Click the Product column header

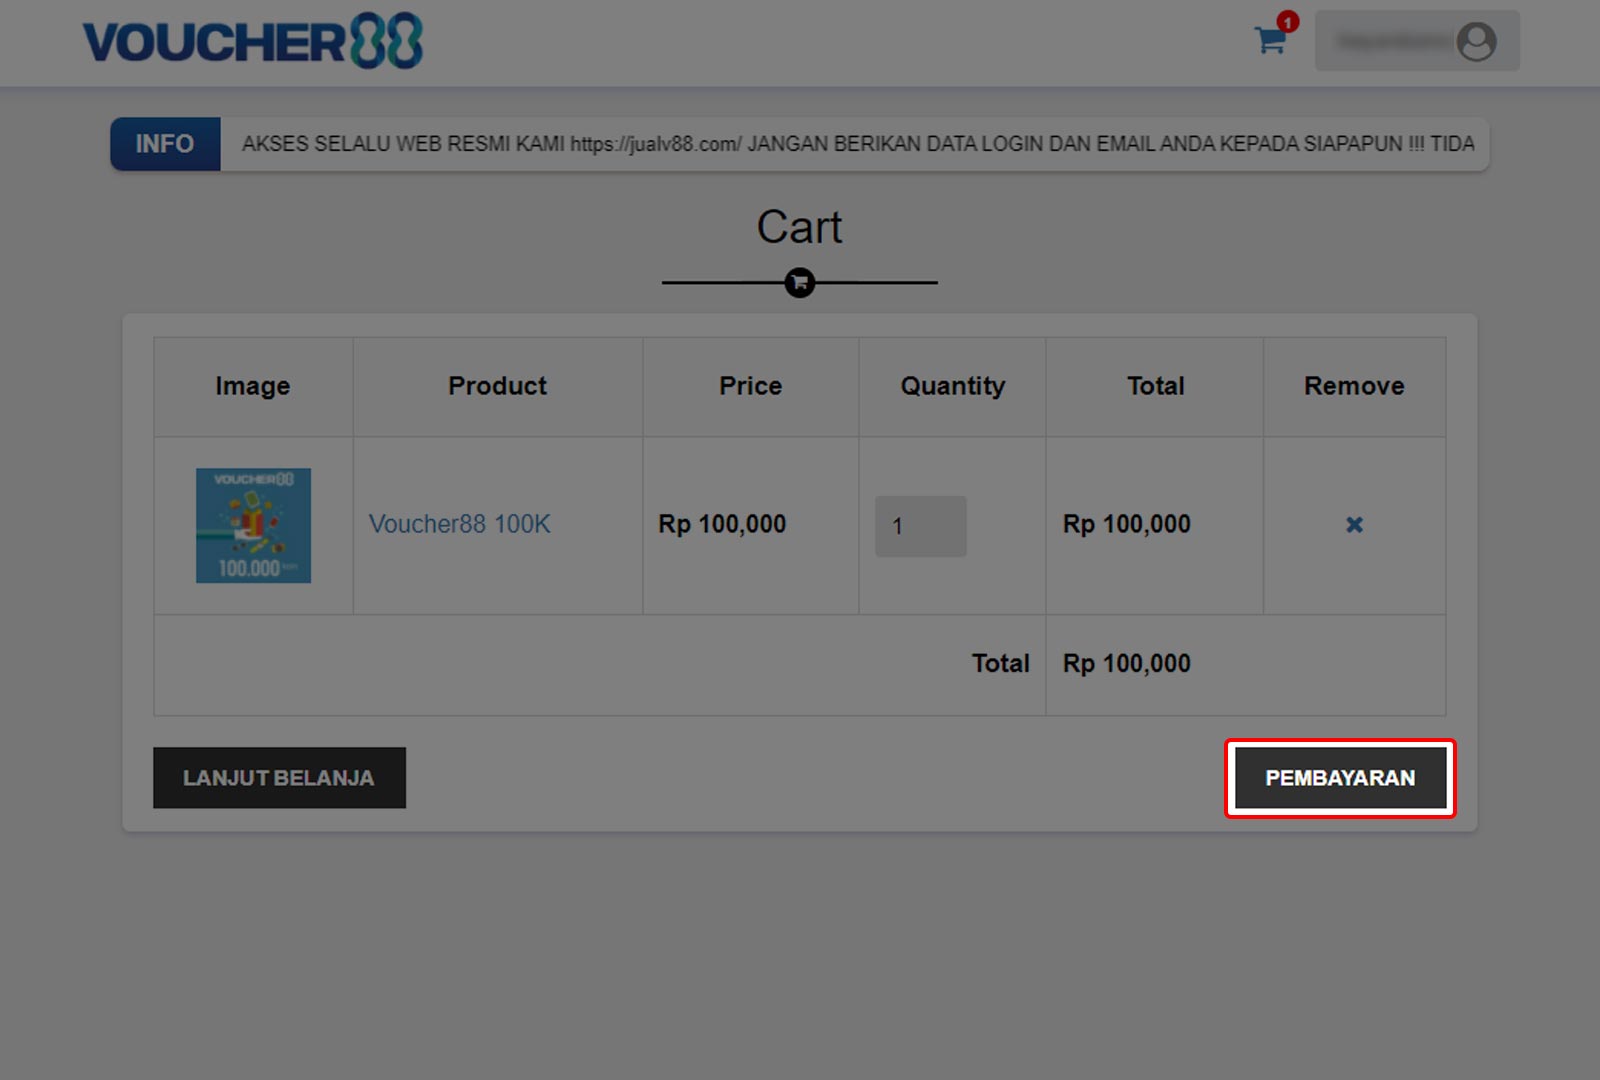pos(497,386)
